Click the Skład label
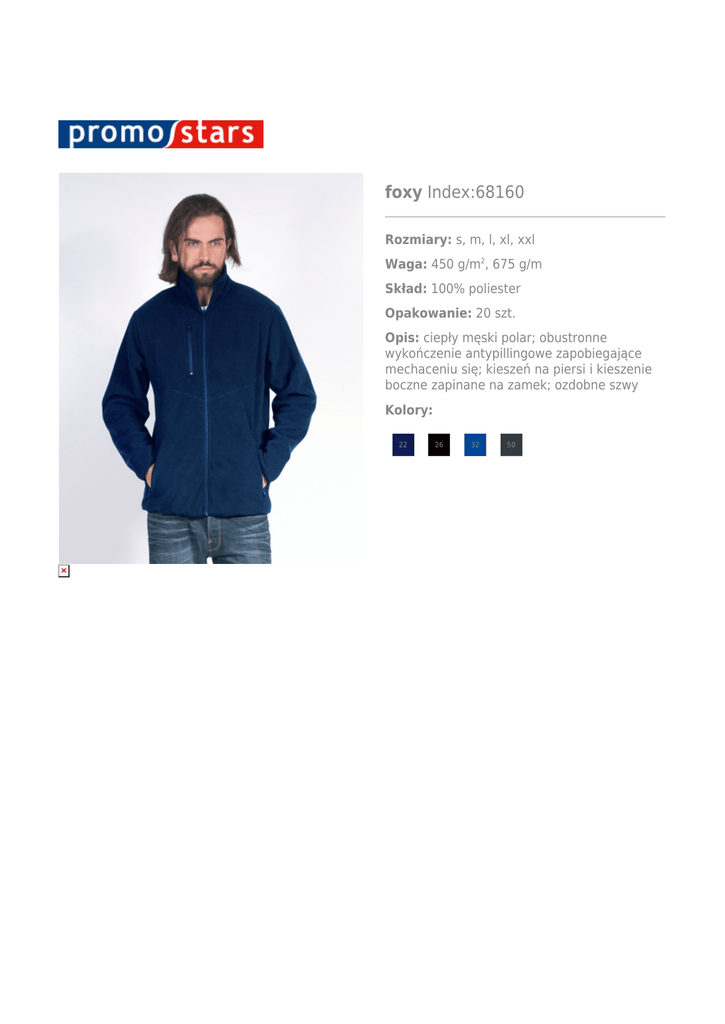 click(x=406, y=288)
